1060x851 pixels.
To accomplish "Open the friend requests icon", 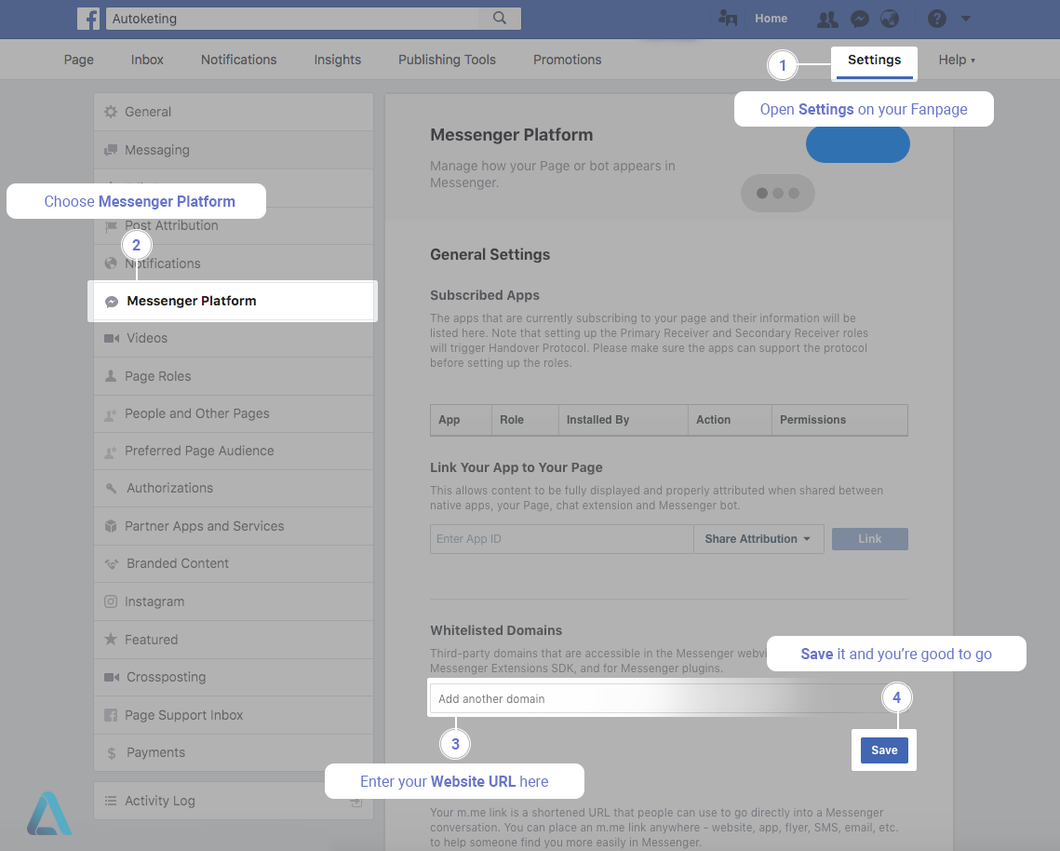I will point(827,19).
